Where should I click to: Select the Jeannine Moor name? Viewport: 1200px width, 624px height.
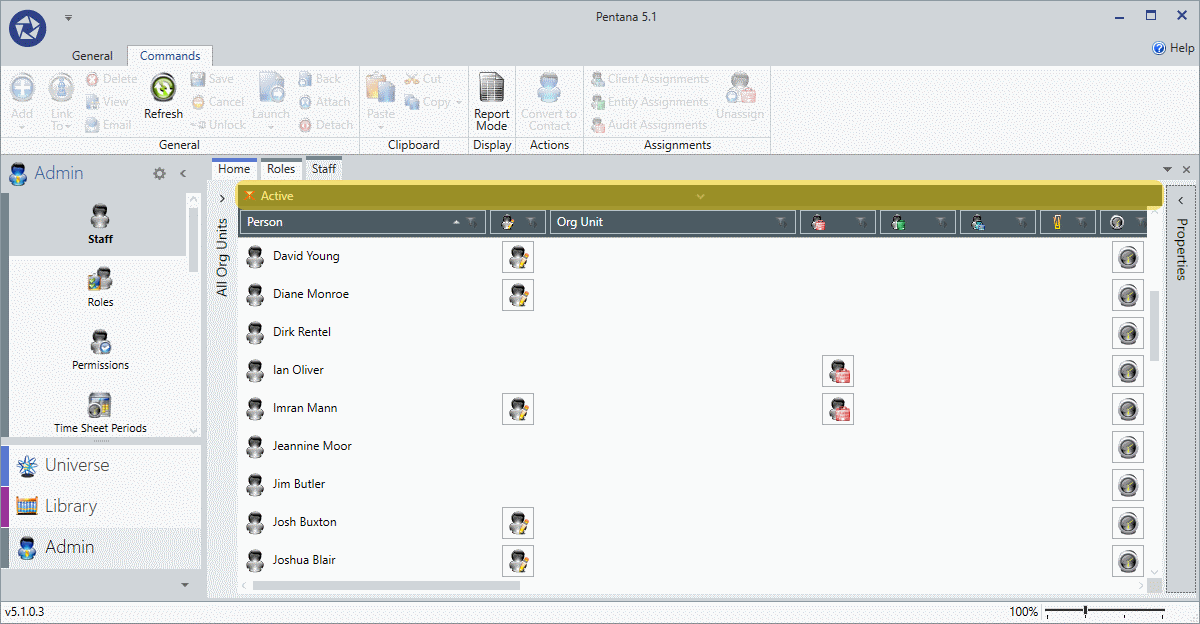point(312,446)
